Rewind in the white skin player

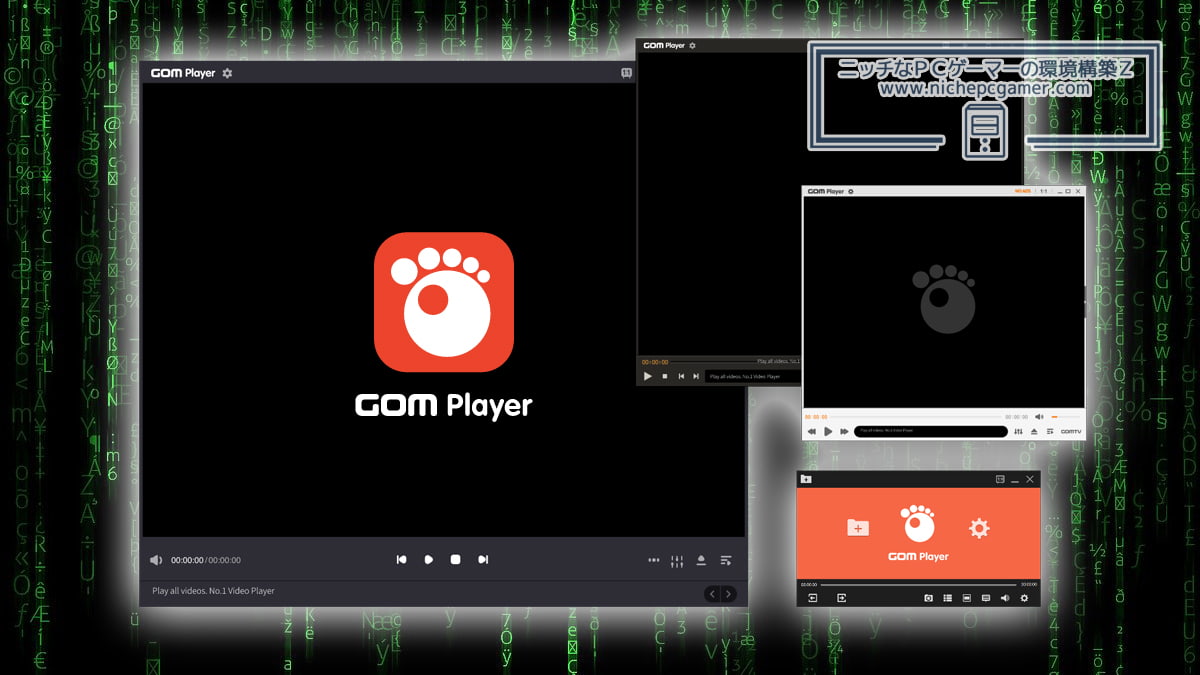pos(812,432)
